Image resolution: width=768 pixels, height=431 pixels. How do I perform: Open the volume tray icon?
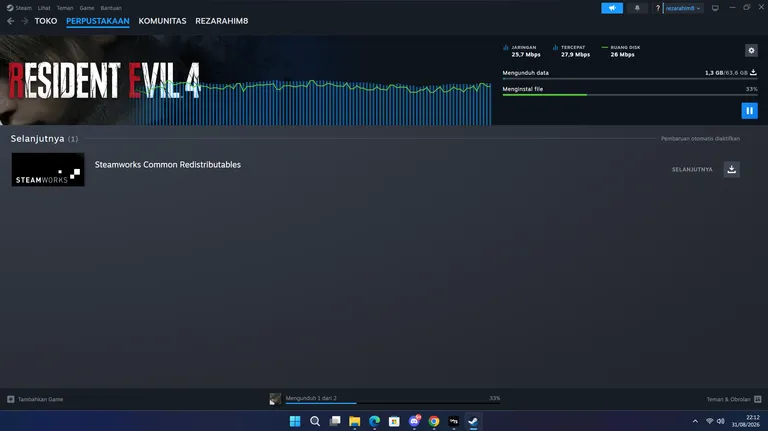tap(720, 421)
